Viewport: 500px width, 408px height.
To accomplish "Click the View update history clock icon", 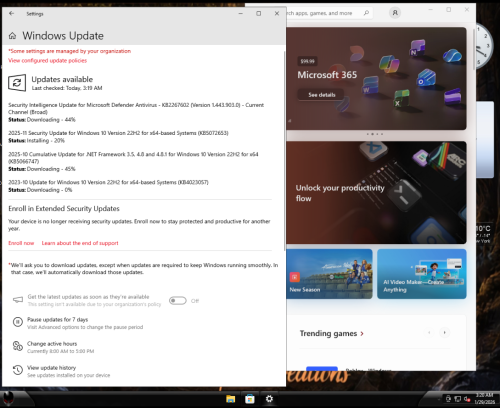I will click(18, 370).
